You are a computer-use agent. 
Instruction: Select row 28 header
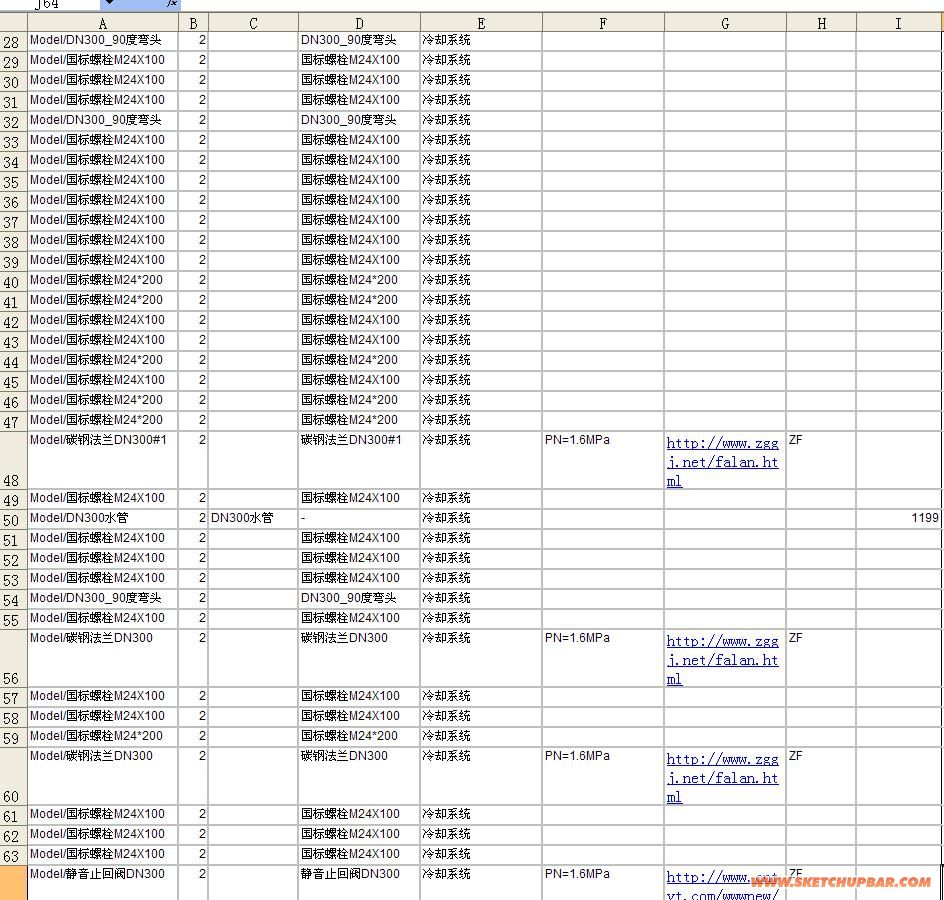(13, 42)
